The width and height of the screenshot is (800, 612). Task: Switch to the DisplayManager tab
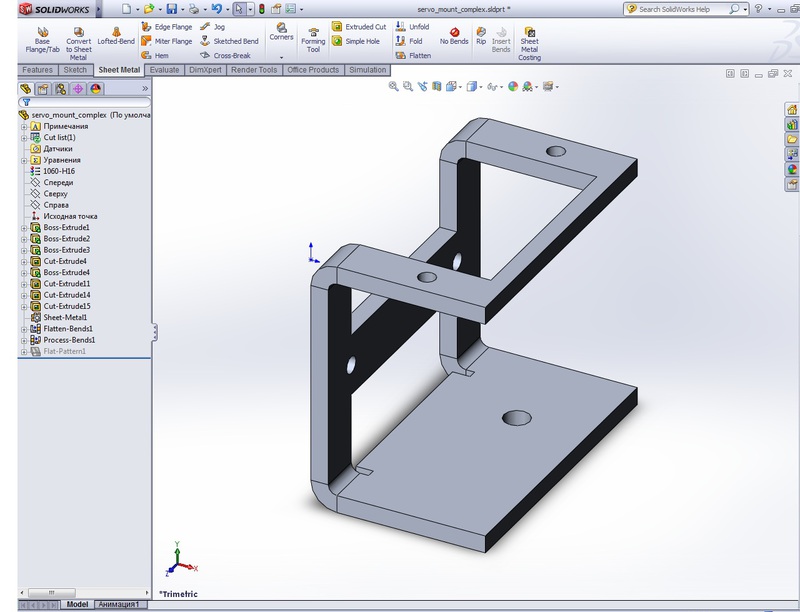pos(95,89)
